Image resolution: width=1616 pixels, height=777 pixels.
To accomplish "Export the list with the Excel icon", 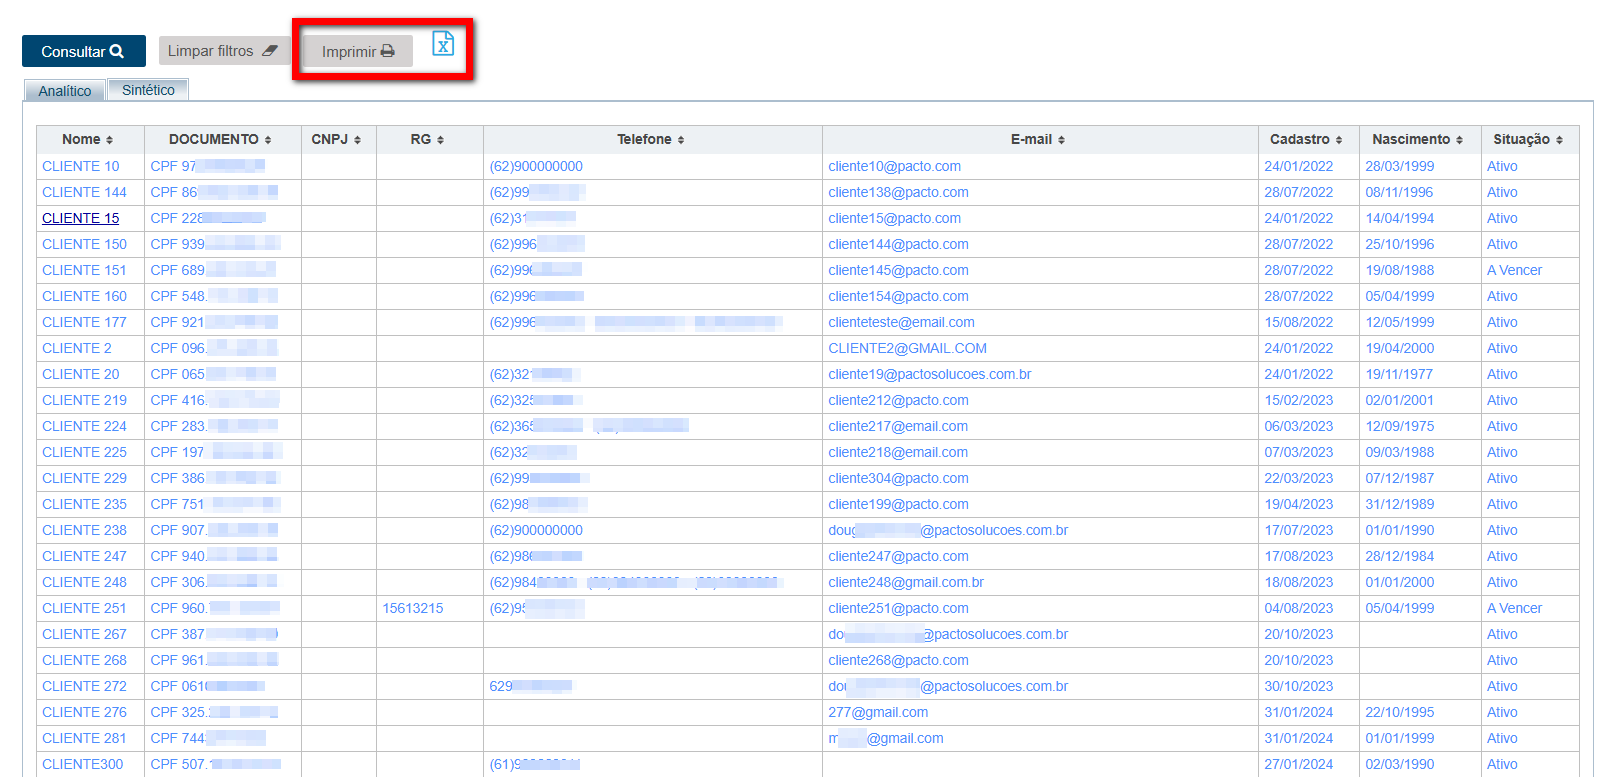I will (443, 44).
